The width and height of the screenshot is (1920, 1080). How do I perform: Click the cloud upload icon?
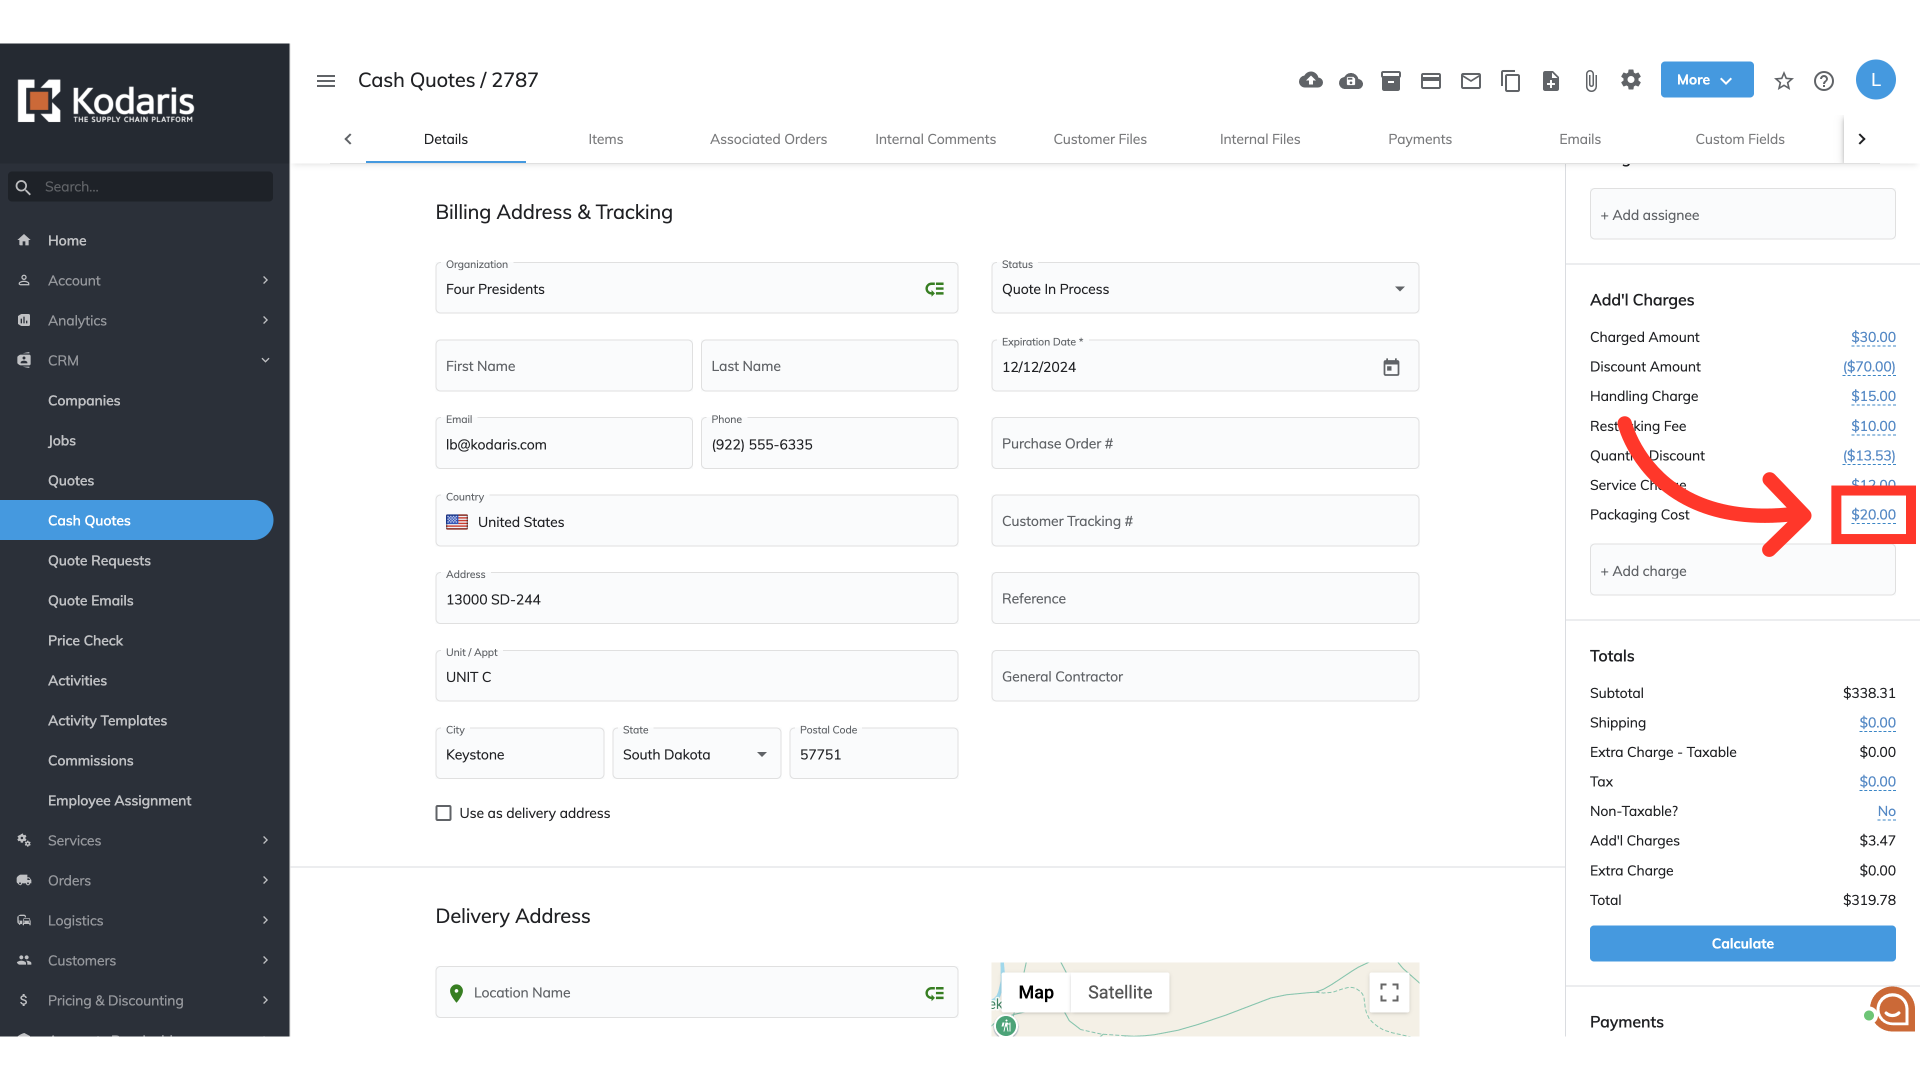tap(1310, 80)
